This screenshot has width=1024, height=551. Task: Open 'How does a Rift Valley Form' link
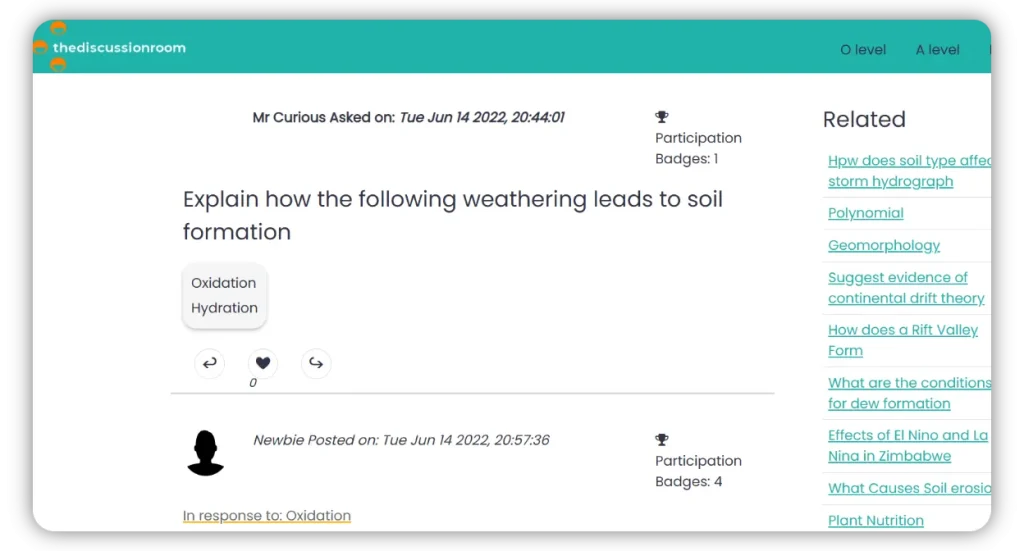[902, 340]
